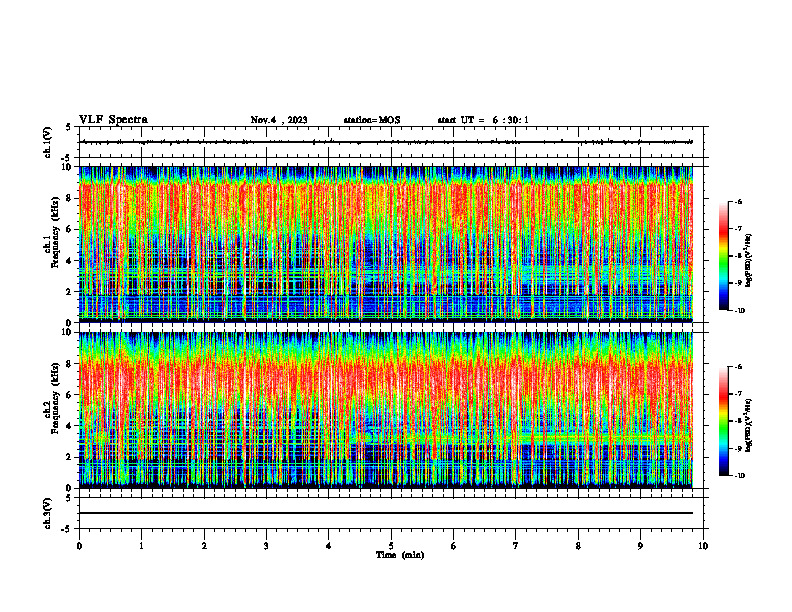Click time axis tick label "4"

329,546
